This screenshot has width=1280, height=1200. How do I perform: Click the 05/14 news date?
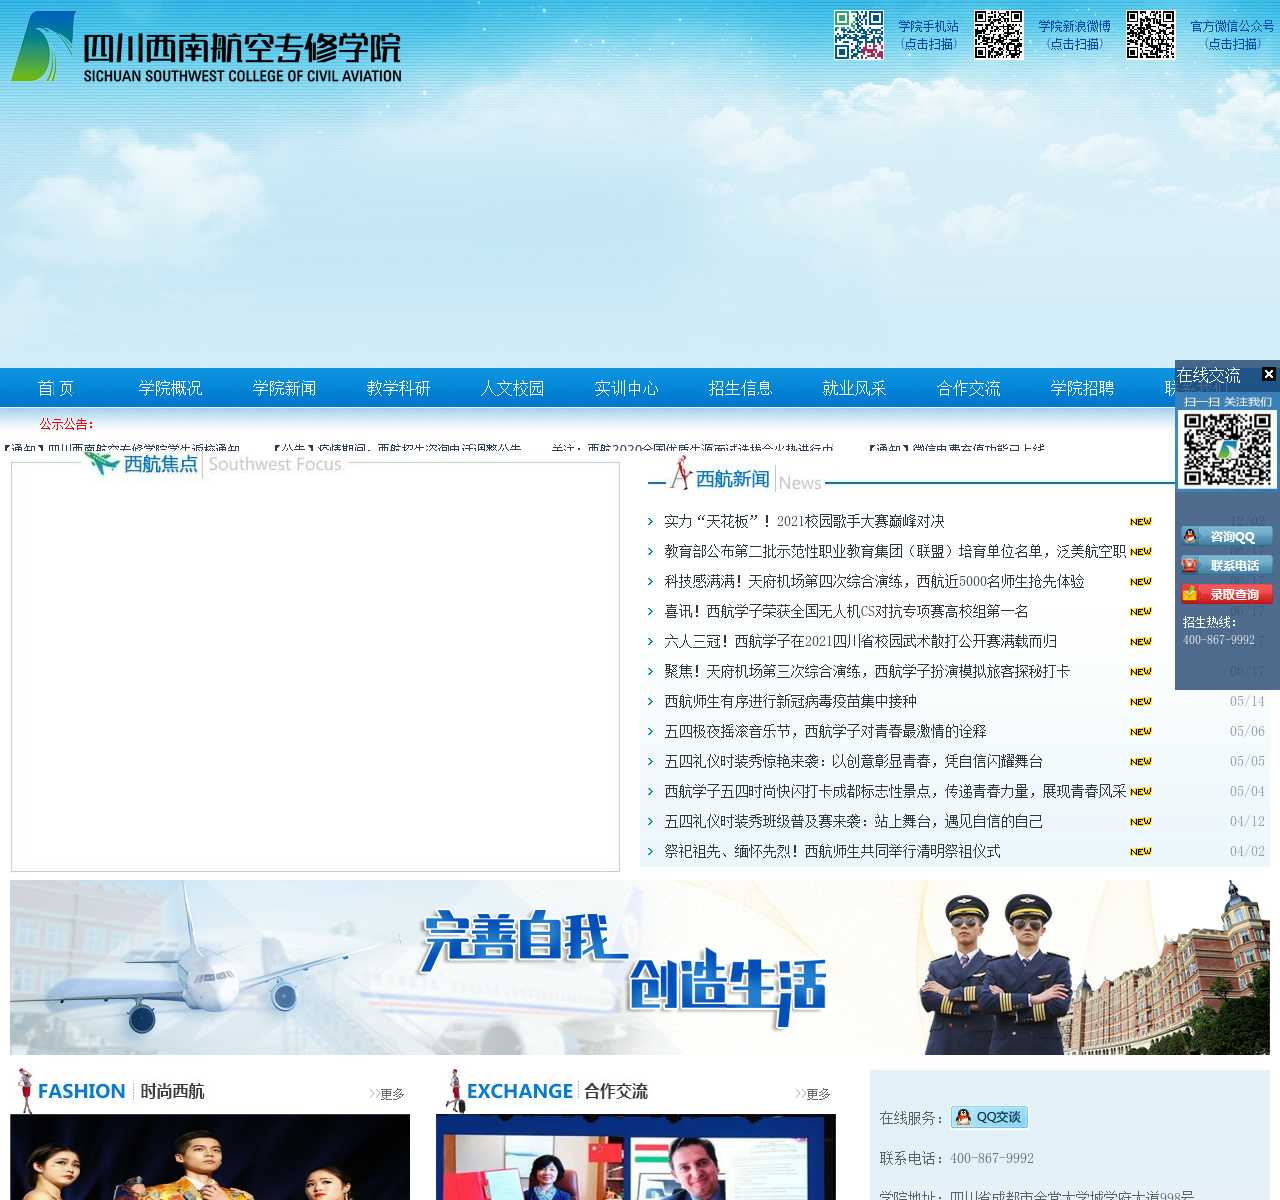coord(1247,701)
